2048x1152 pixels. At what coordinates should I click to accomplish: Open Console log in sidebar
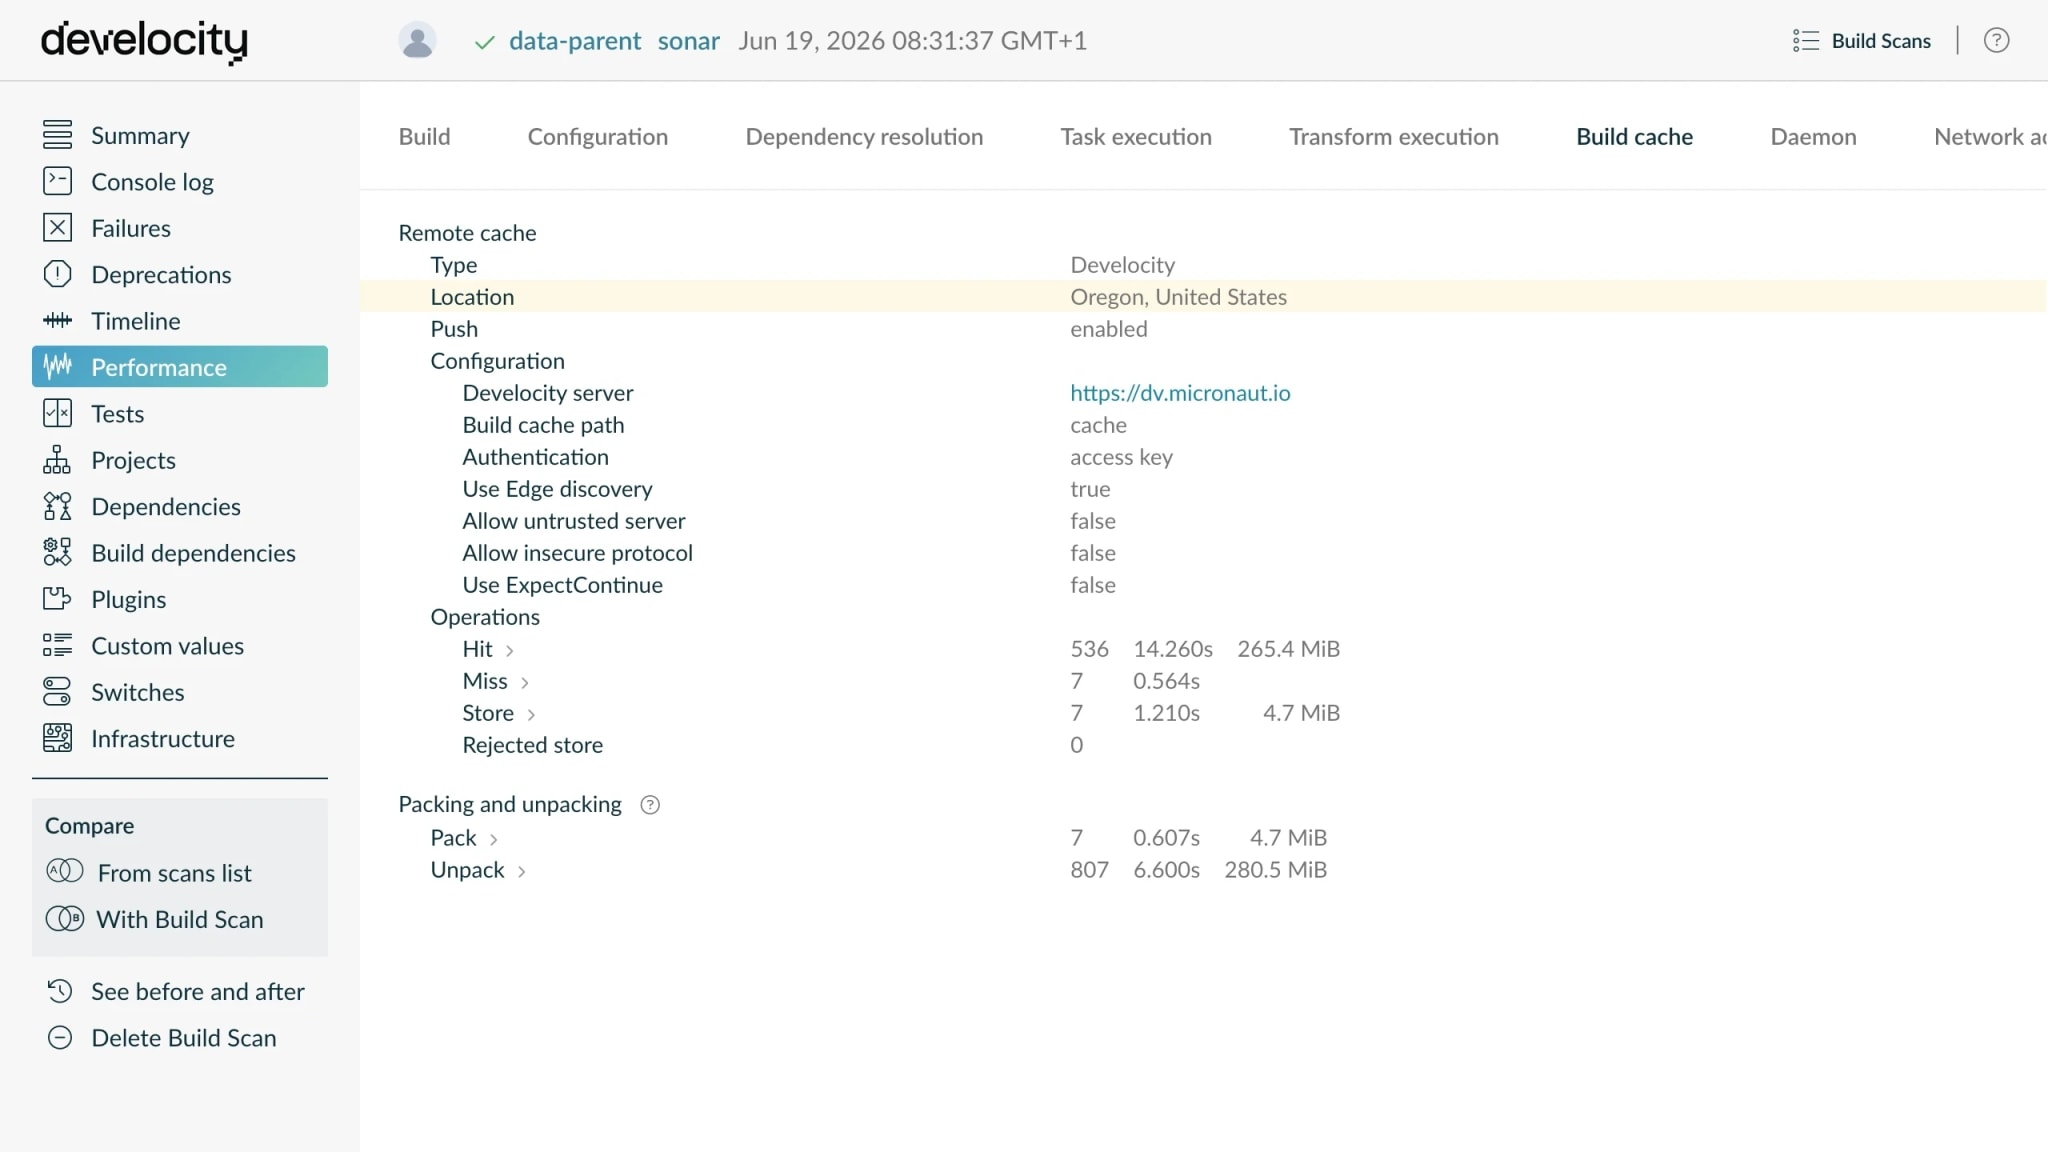click(152, 181)
